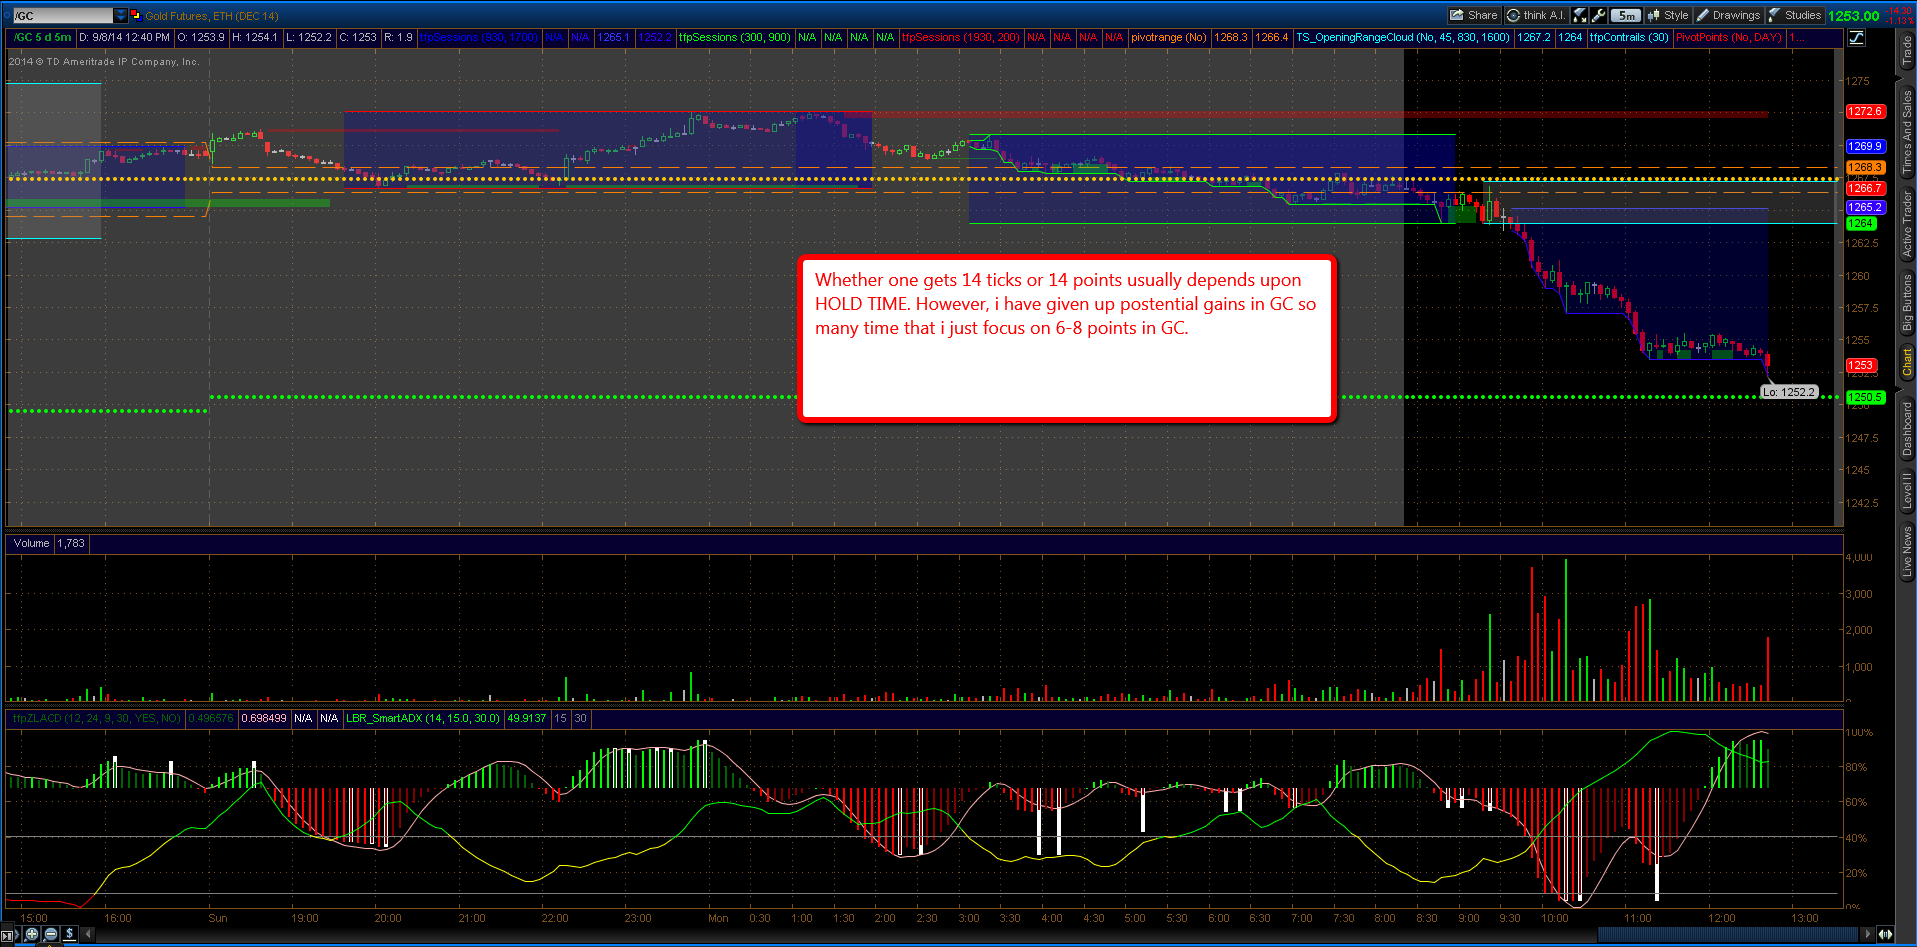
Task: Click the D: 9/8/14 12:40 PM date field
Action: [124, 38]
